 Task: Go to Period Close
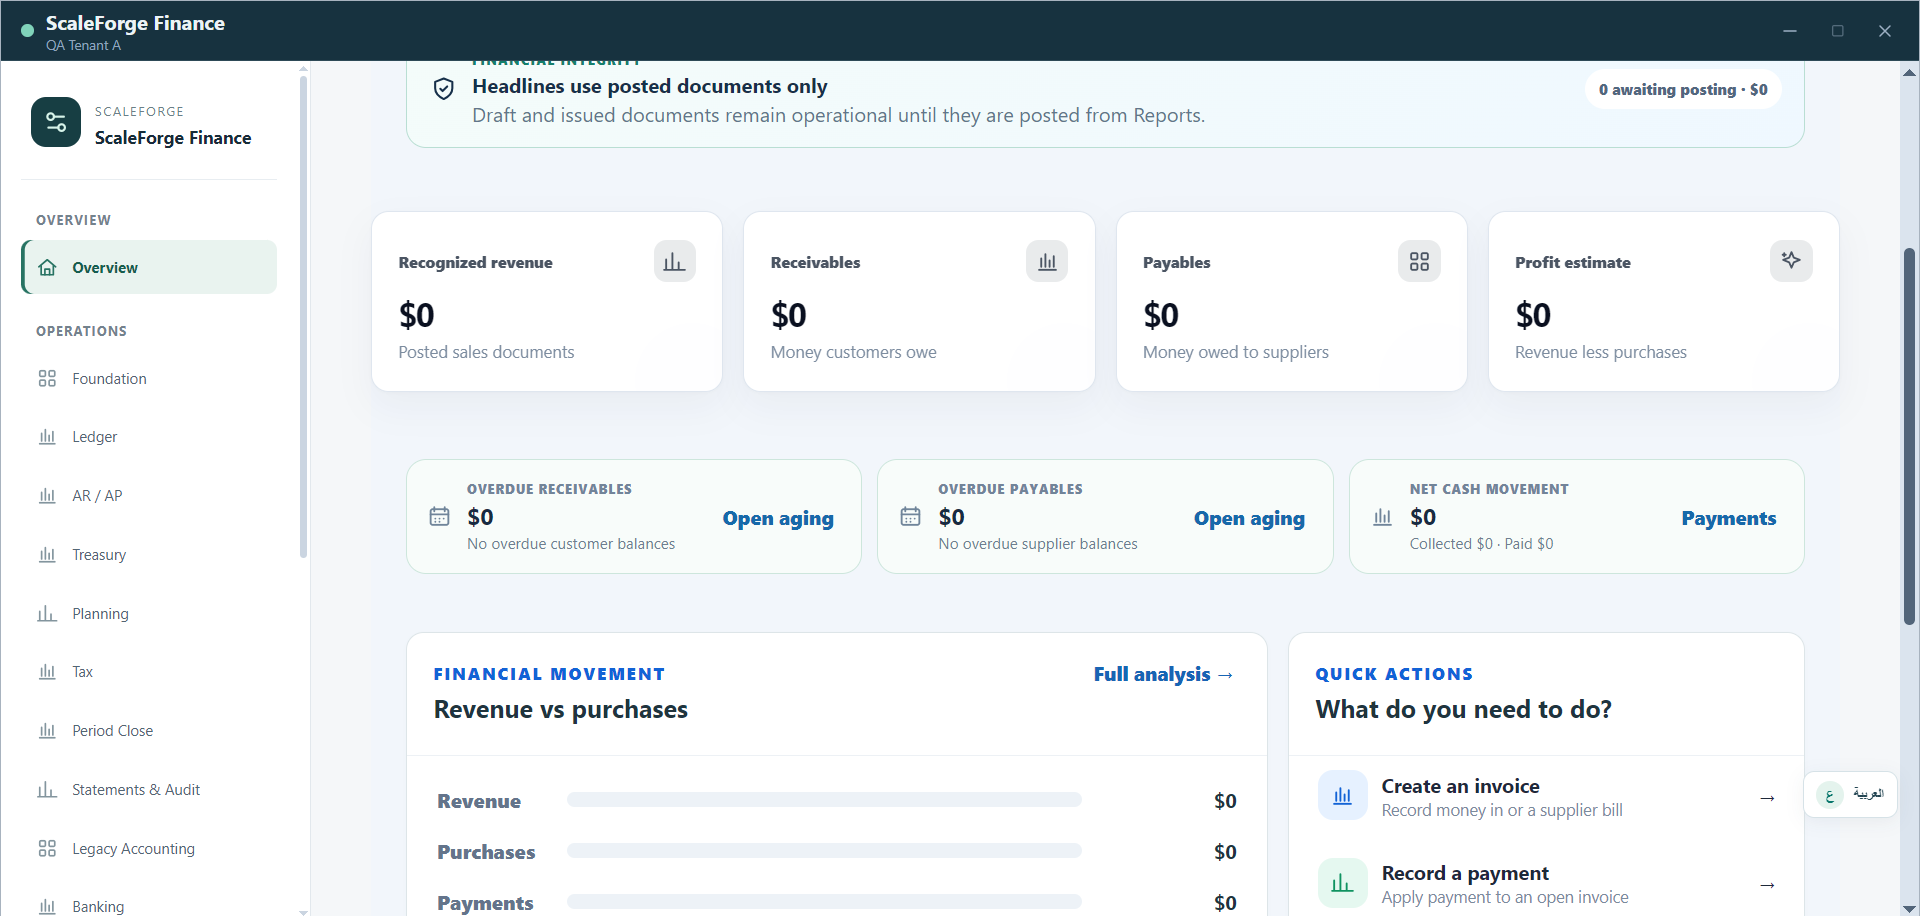pyautogui.click(x=149, y=731)
